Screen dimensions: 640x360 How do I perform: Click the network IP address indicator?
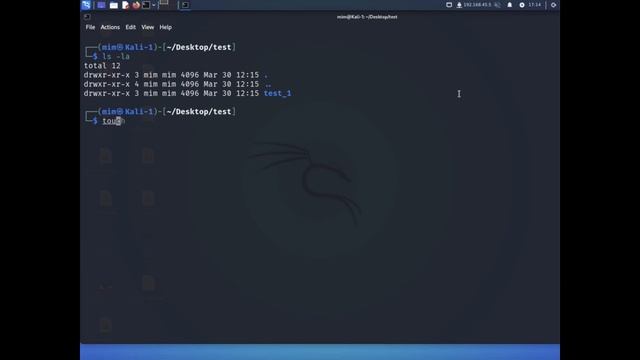click(x=474, y=5)
